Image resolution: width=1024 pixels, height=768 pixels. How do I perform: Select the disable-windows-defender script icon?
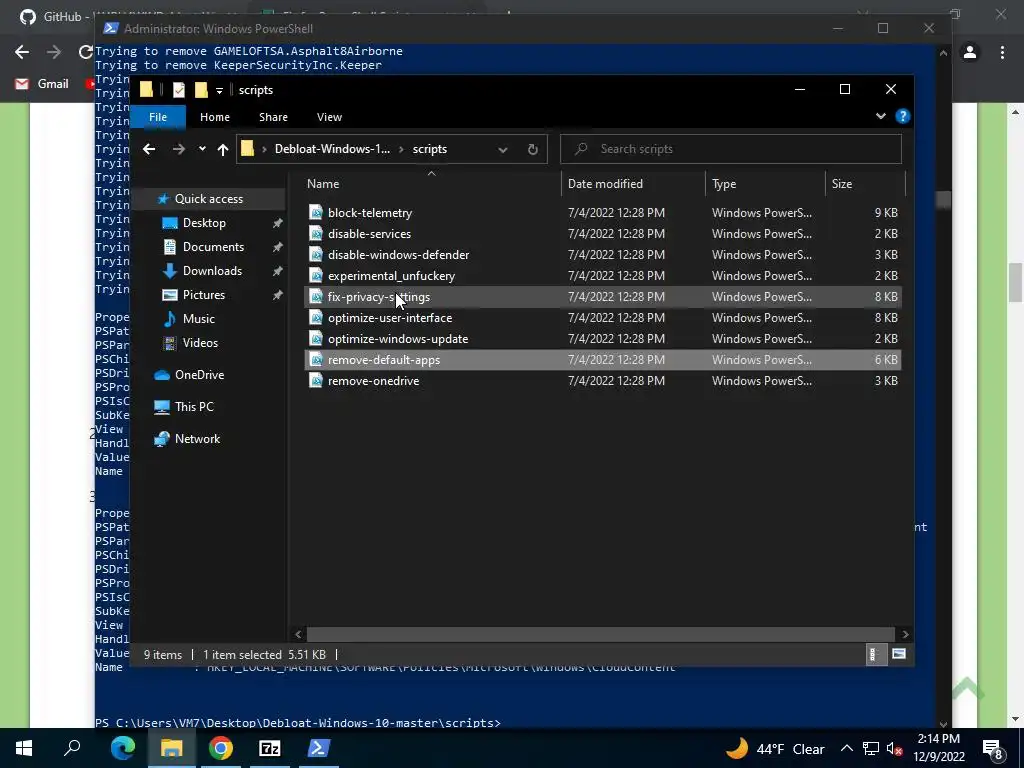point(316,254)
